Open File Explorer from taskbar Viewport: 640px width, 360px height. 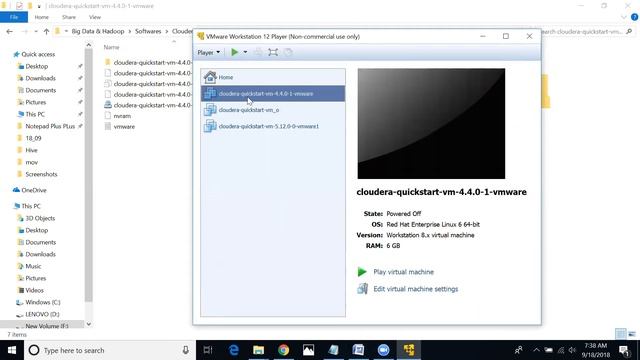[x=258, y=350]
